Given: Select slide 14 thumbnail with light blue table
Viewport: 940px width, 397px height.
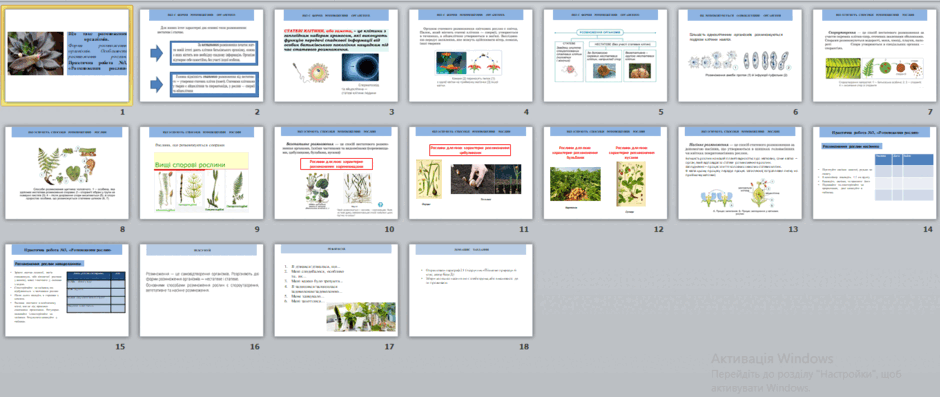Looking at the screenshot, I should click(x=875, y=173).
